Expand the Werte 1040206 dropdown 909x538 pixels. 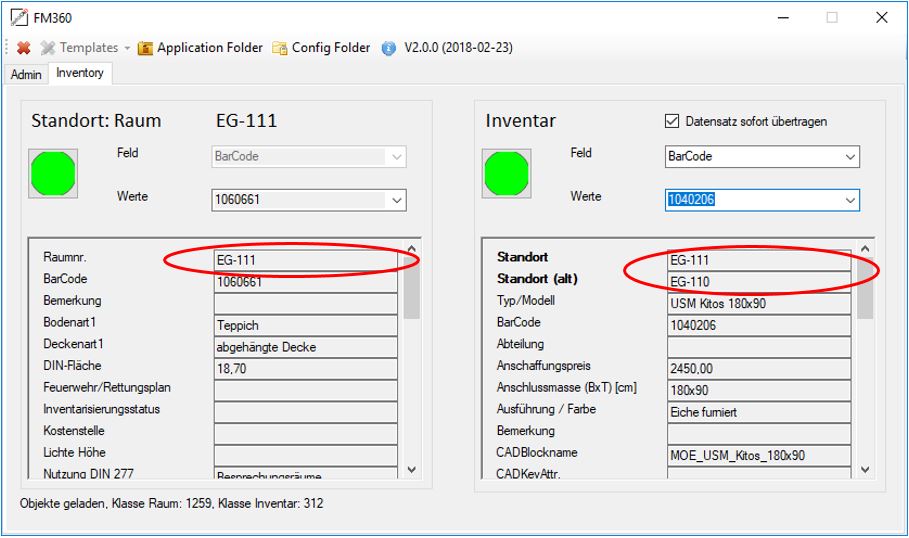(x=850, y=200)
